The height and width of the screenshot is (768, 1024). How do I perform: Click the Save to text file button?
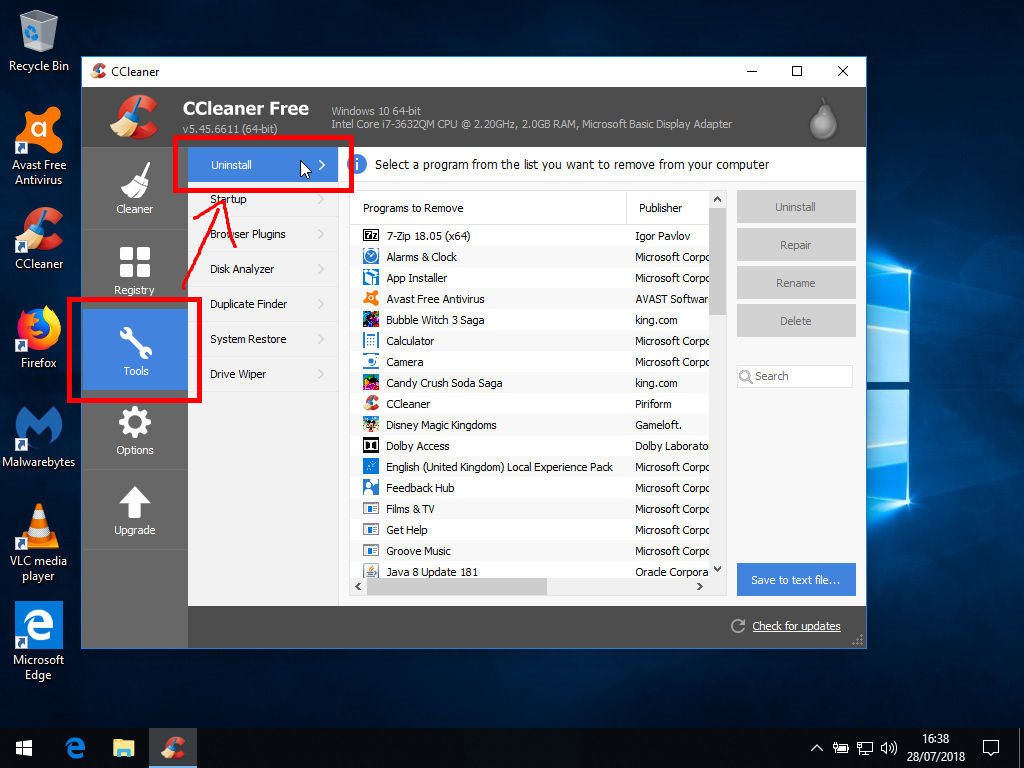[x=796, y=580]
